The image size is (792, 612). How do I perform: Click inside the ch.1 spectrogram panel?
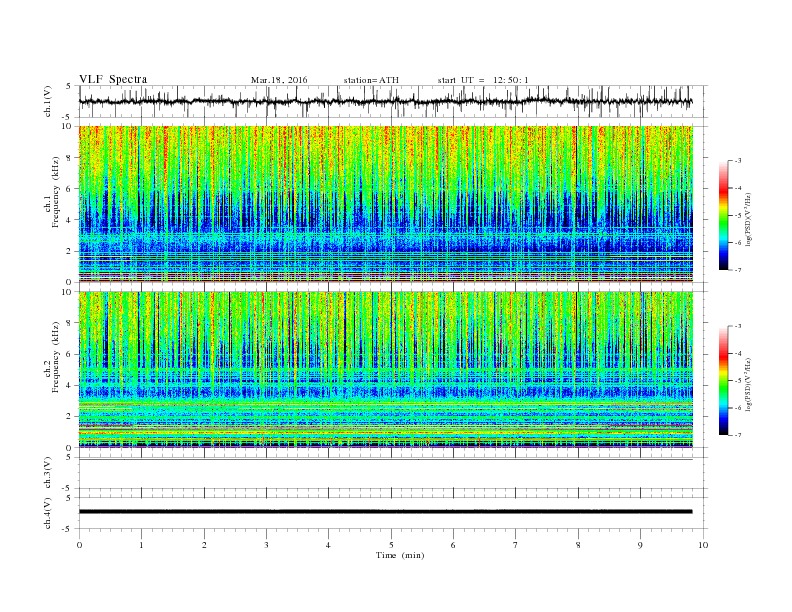coord(385,204)
